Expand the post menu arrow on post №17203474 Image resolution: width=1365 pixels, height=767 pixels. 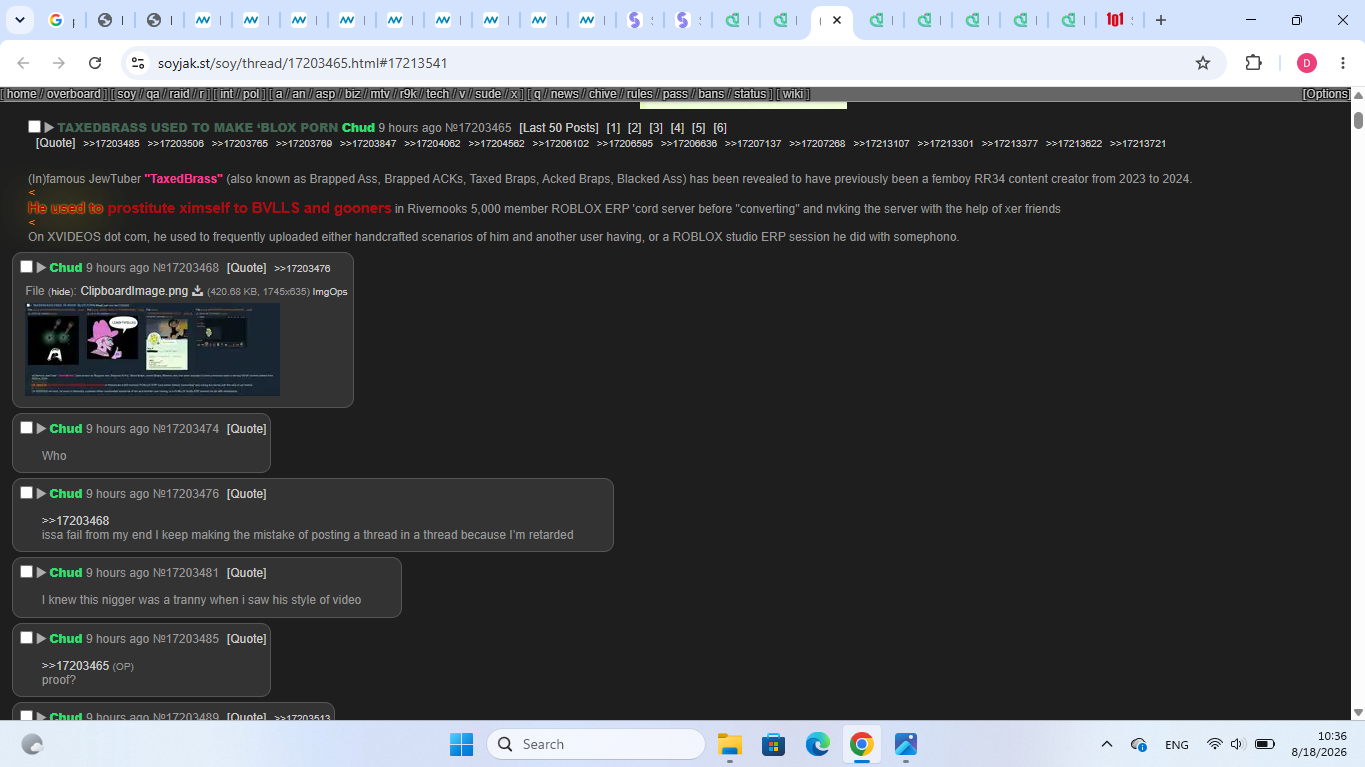(x=41, y=429)
